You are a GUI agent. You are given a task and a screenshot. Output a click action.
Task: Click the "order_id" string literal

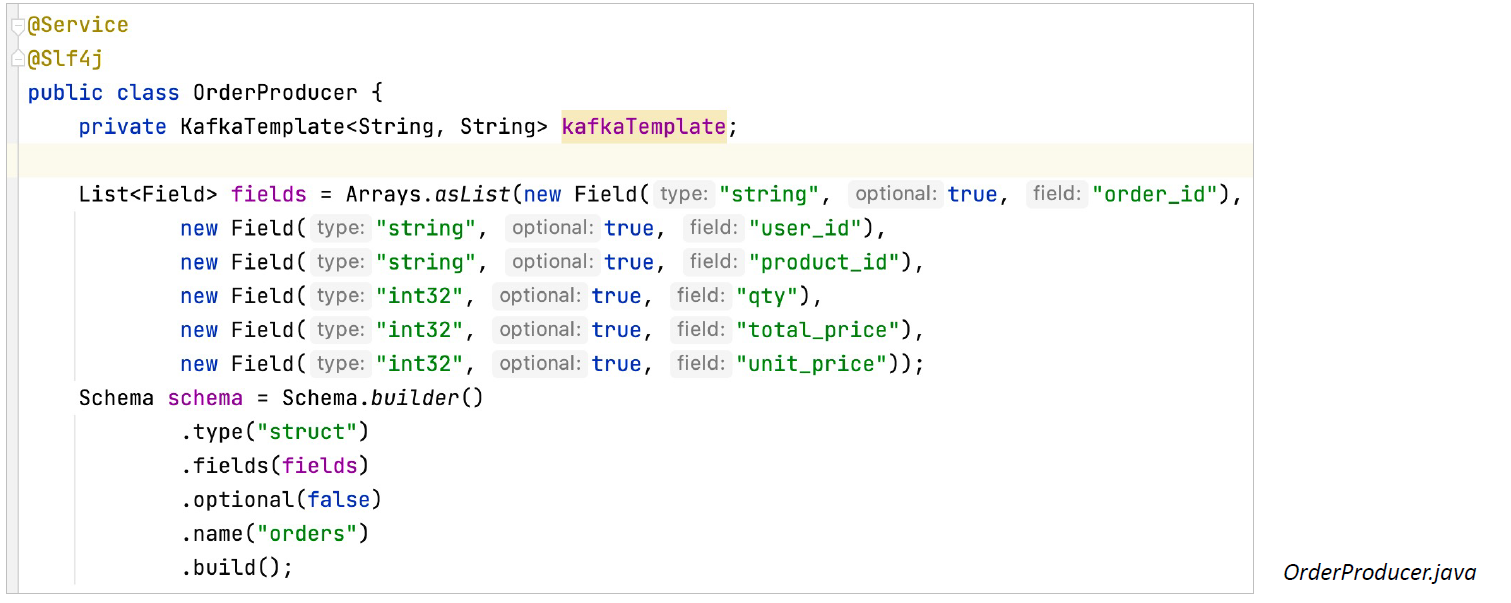tap(1155, 194)
